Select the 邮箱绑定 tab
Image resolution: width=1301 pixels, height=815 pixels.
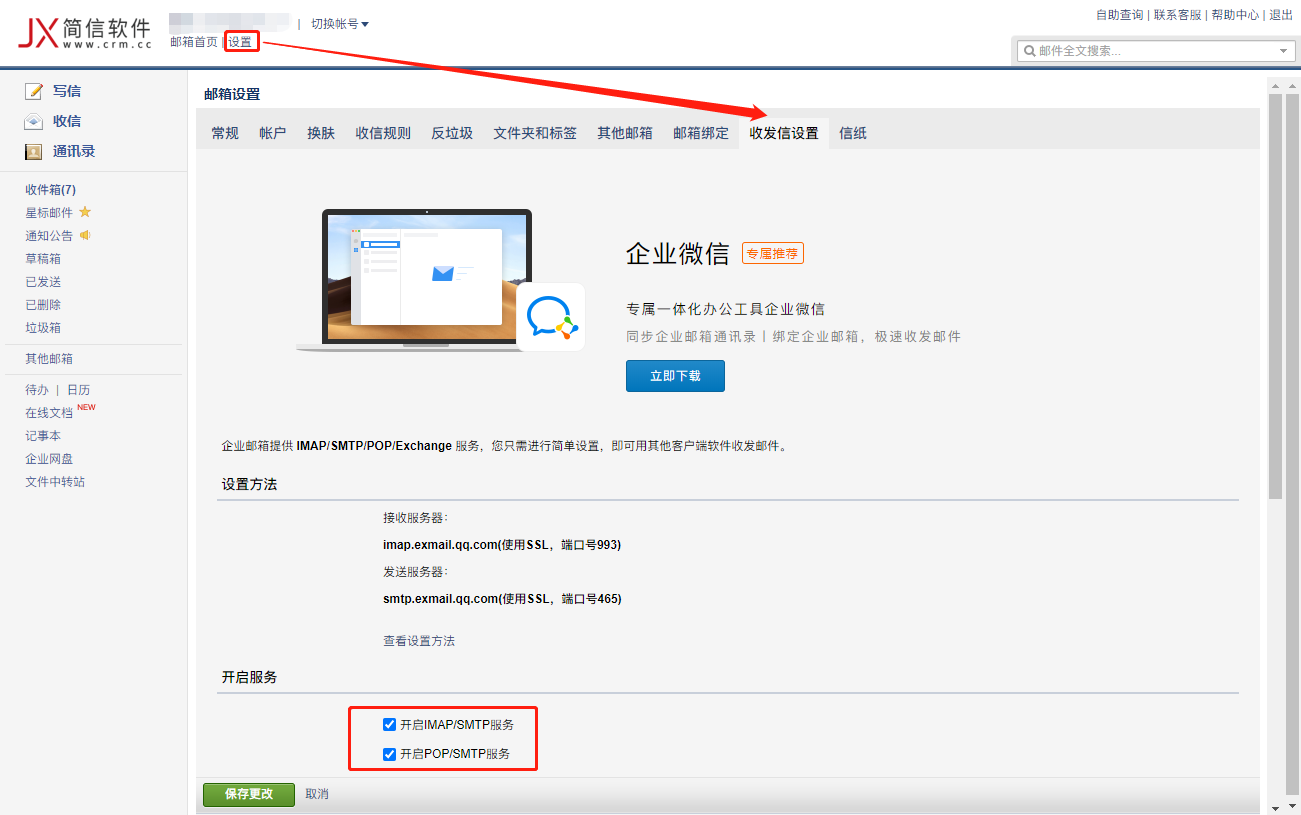pyautogui.click(x=701, y=133)
